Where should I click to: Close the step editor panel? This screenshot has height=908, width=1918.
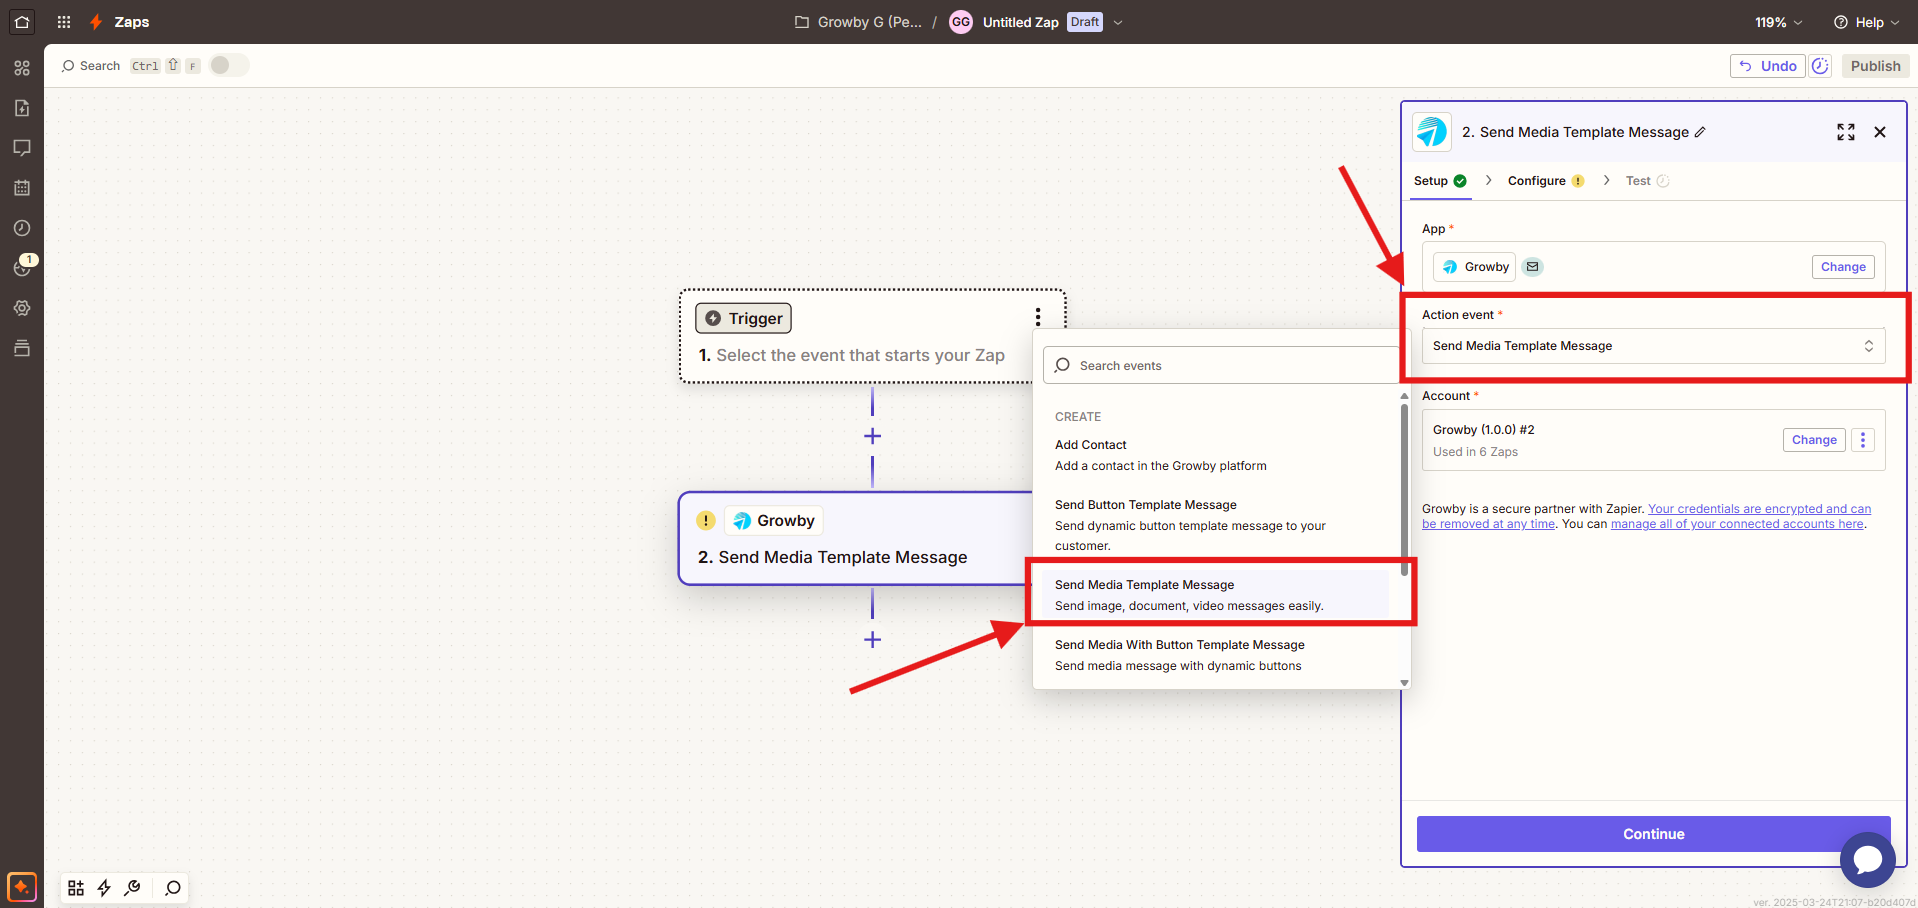tap(1880, 132)
